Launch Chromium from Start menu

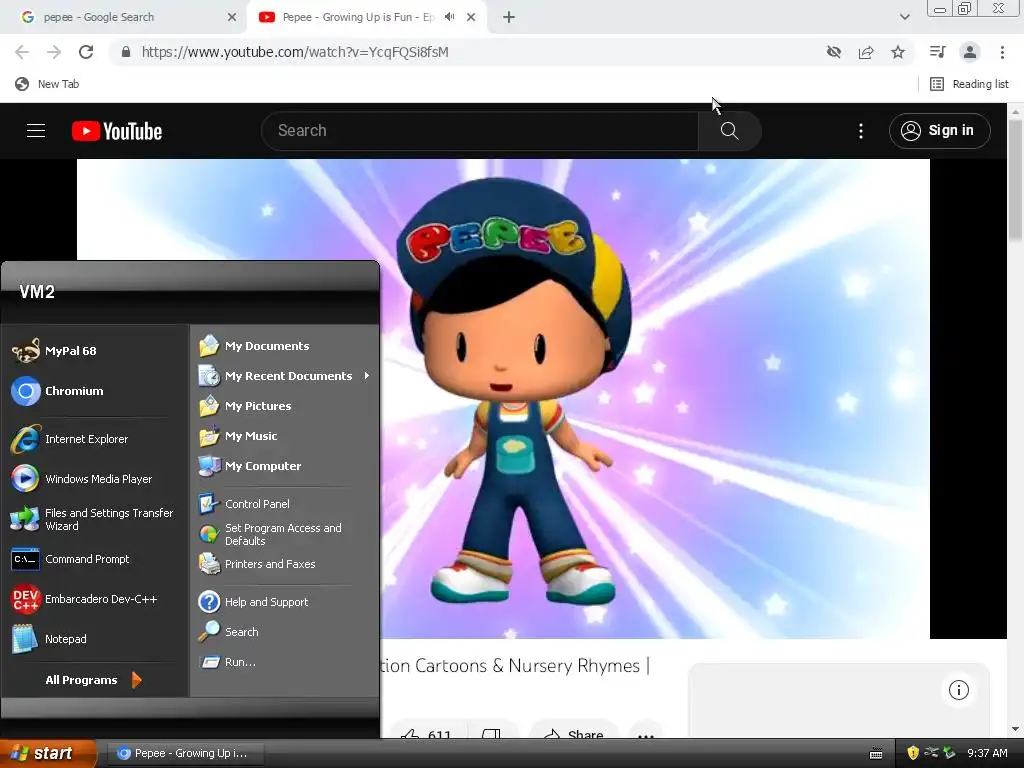(95, 391)
